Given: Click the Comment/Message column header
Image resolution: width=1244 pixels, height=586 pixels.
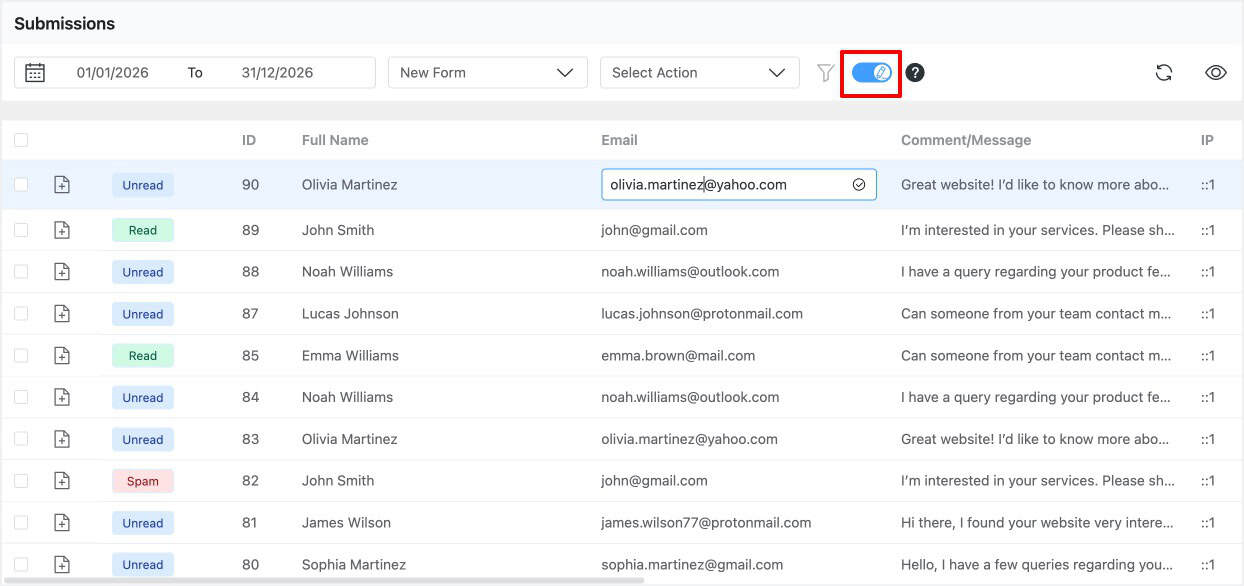Looking at the screenshot, I should (x=966, y=140).
